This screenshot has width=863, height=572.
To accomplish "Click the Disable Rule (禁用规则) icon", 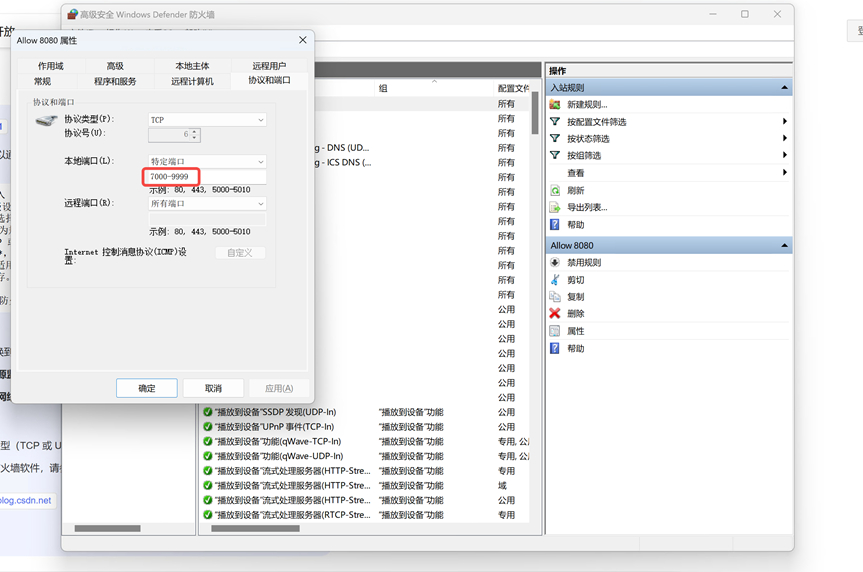I will pyautogui.click(x=555, y=263).
